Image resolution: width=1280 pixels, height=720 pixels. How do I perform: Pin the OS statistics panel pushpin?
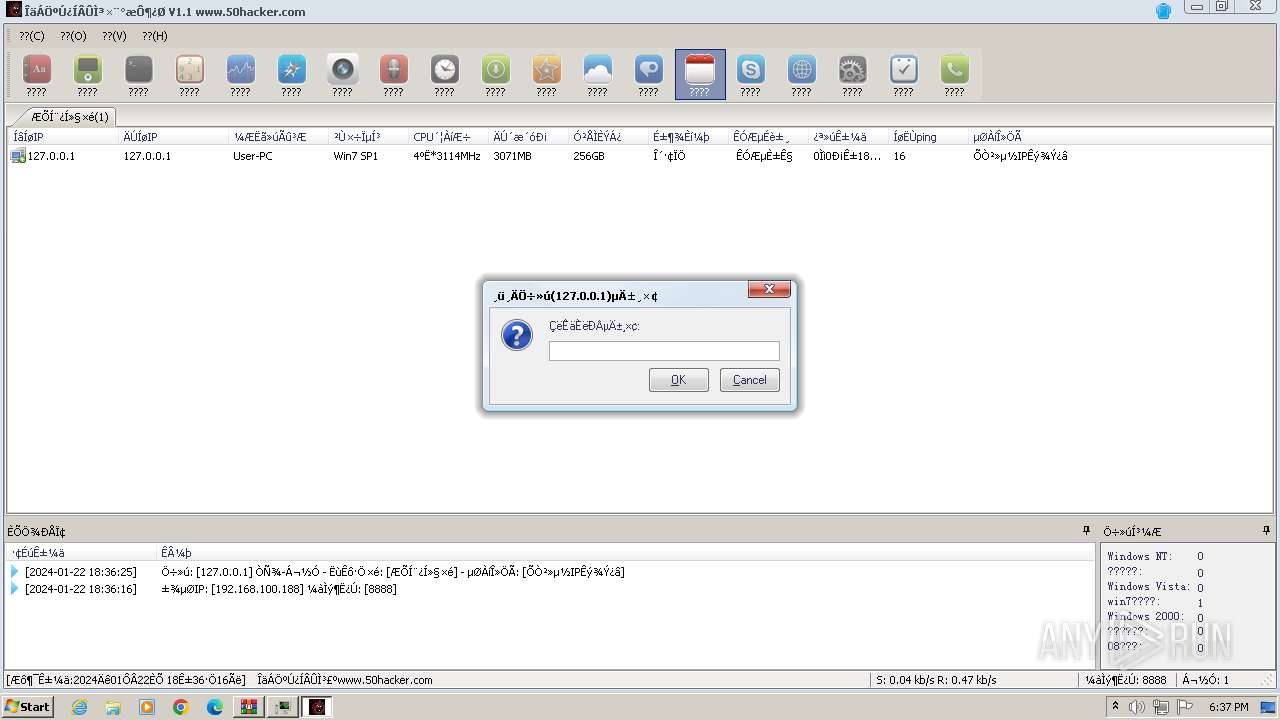(x=1265, y=531)
